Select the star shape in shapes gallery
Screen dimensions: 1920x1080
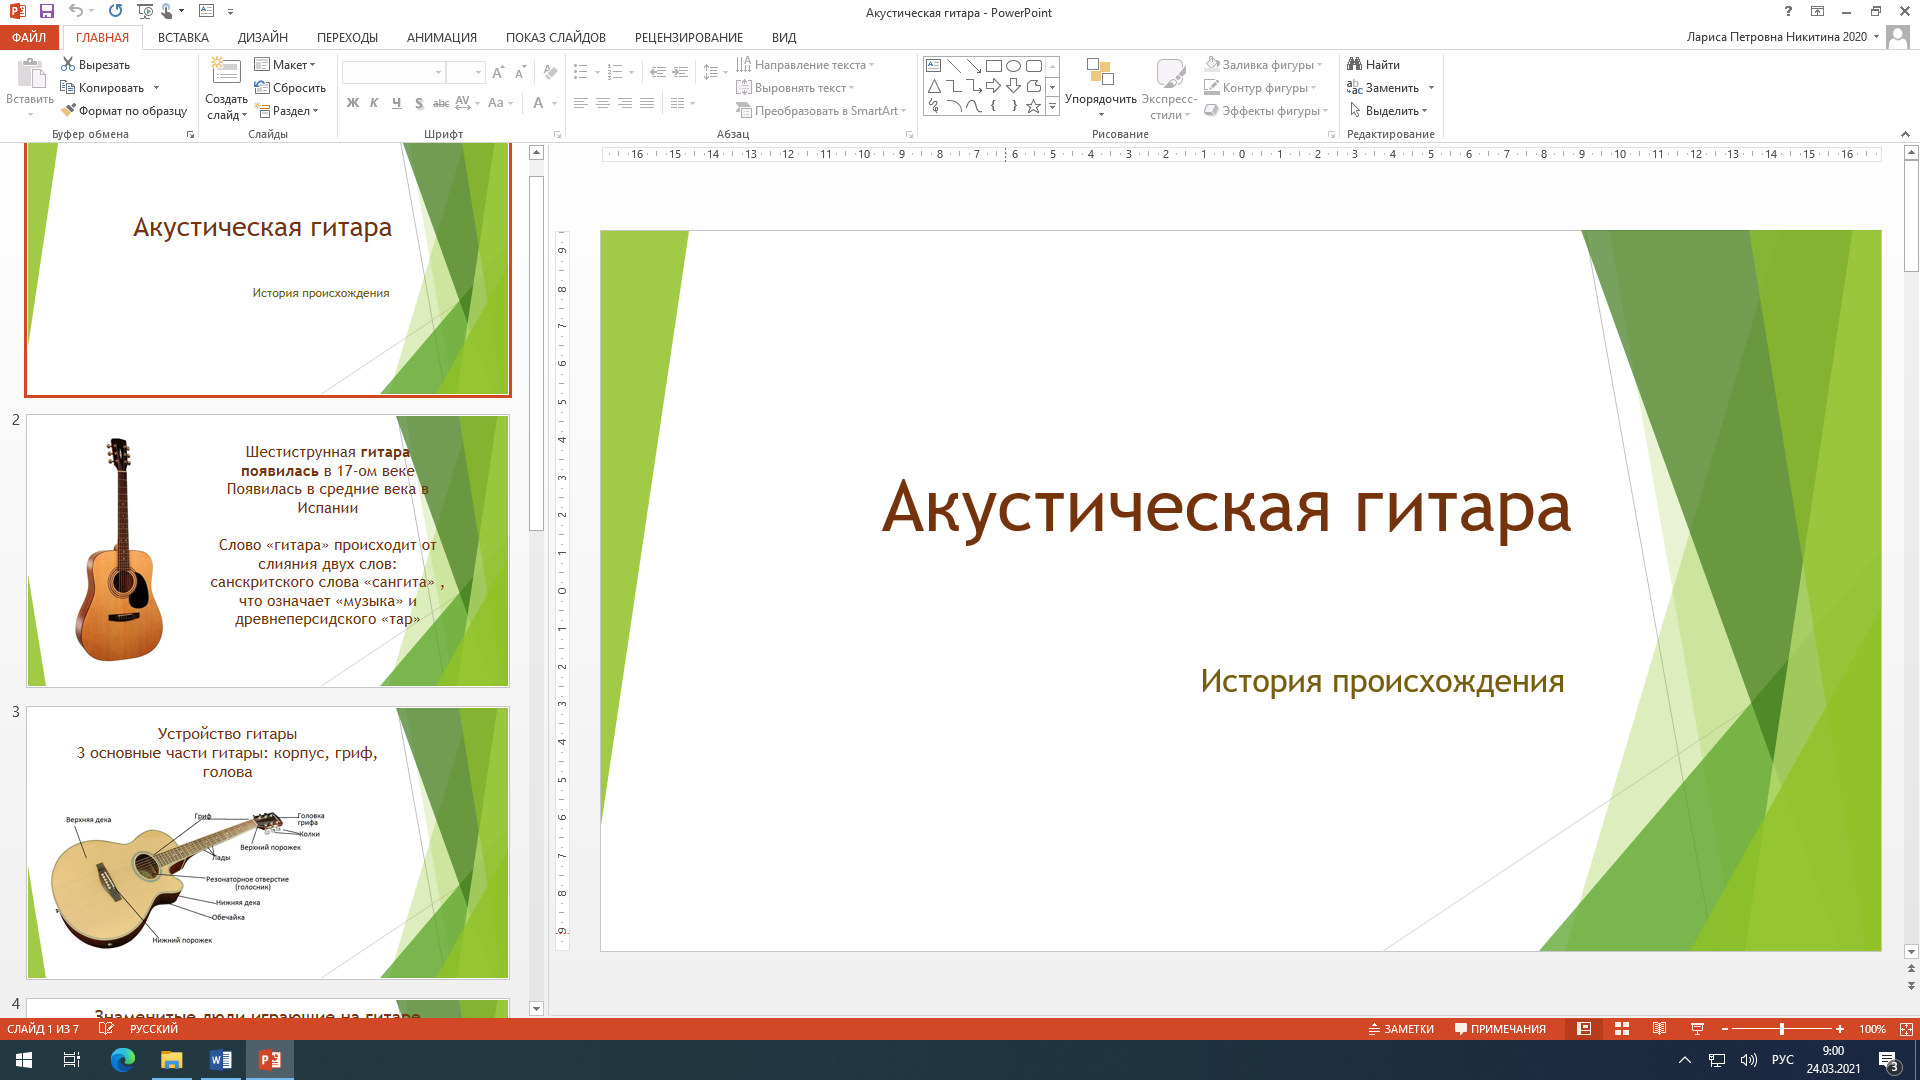(1033, 106)
